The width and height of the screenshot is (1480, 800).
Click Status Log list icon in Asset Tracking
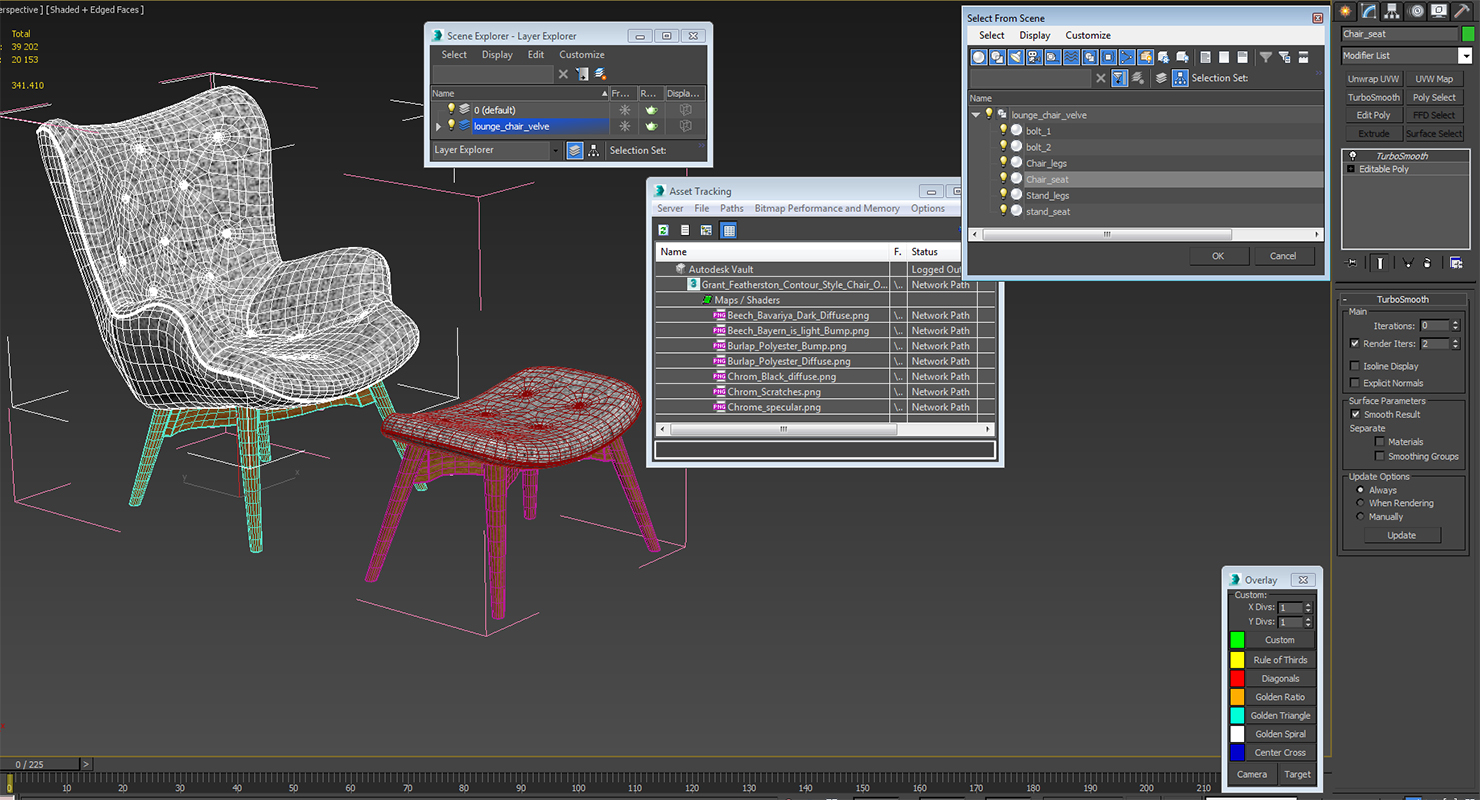(x=685, y=230)
